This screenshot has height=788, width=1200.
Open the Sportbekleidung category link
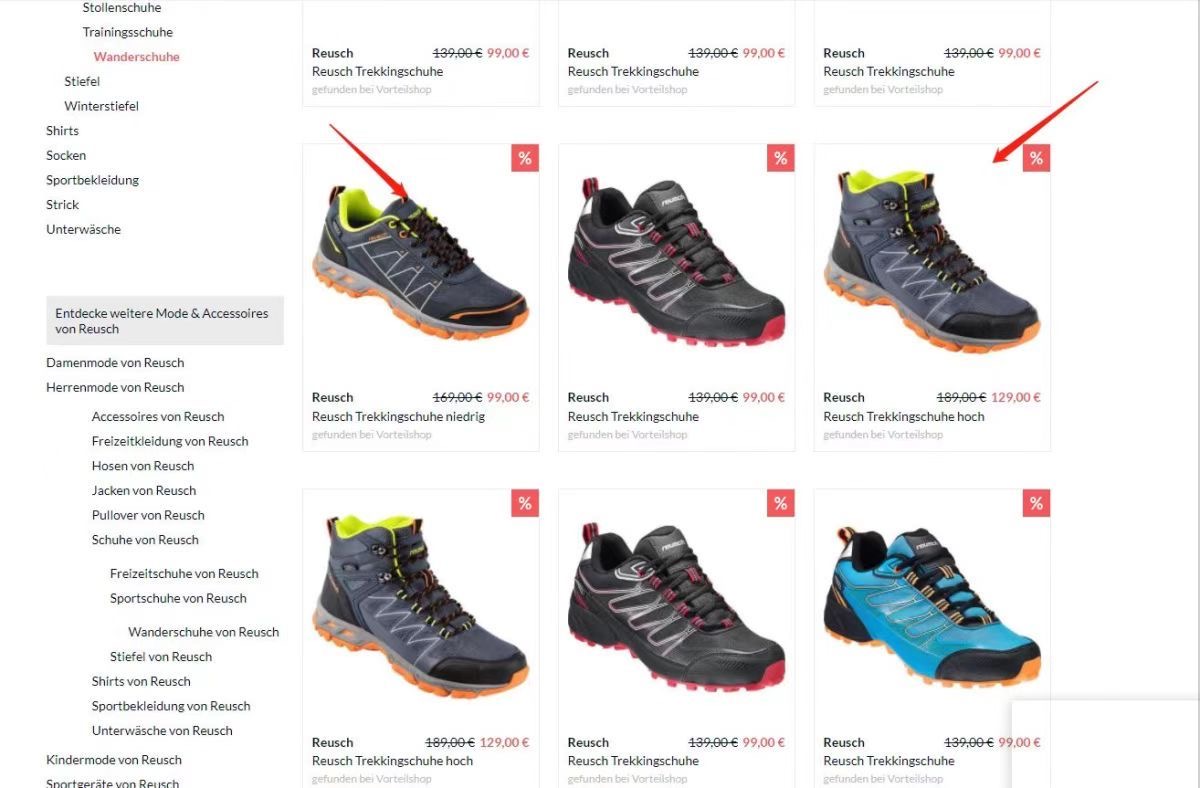(92, 180)
